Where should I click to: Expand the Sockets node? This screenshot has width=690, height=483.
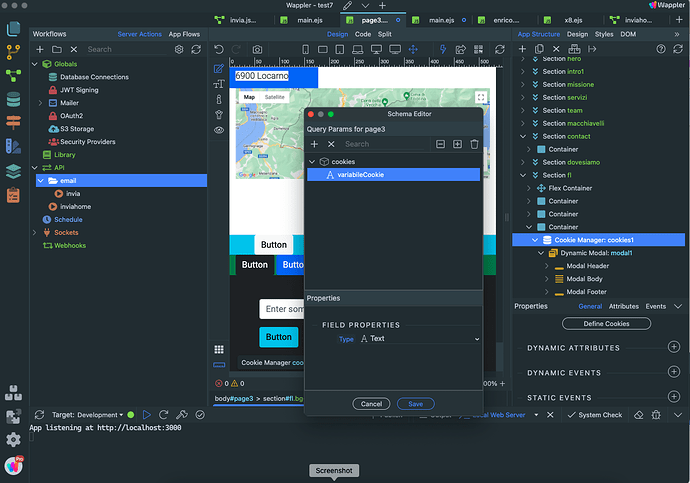coord(35,232)
